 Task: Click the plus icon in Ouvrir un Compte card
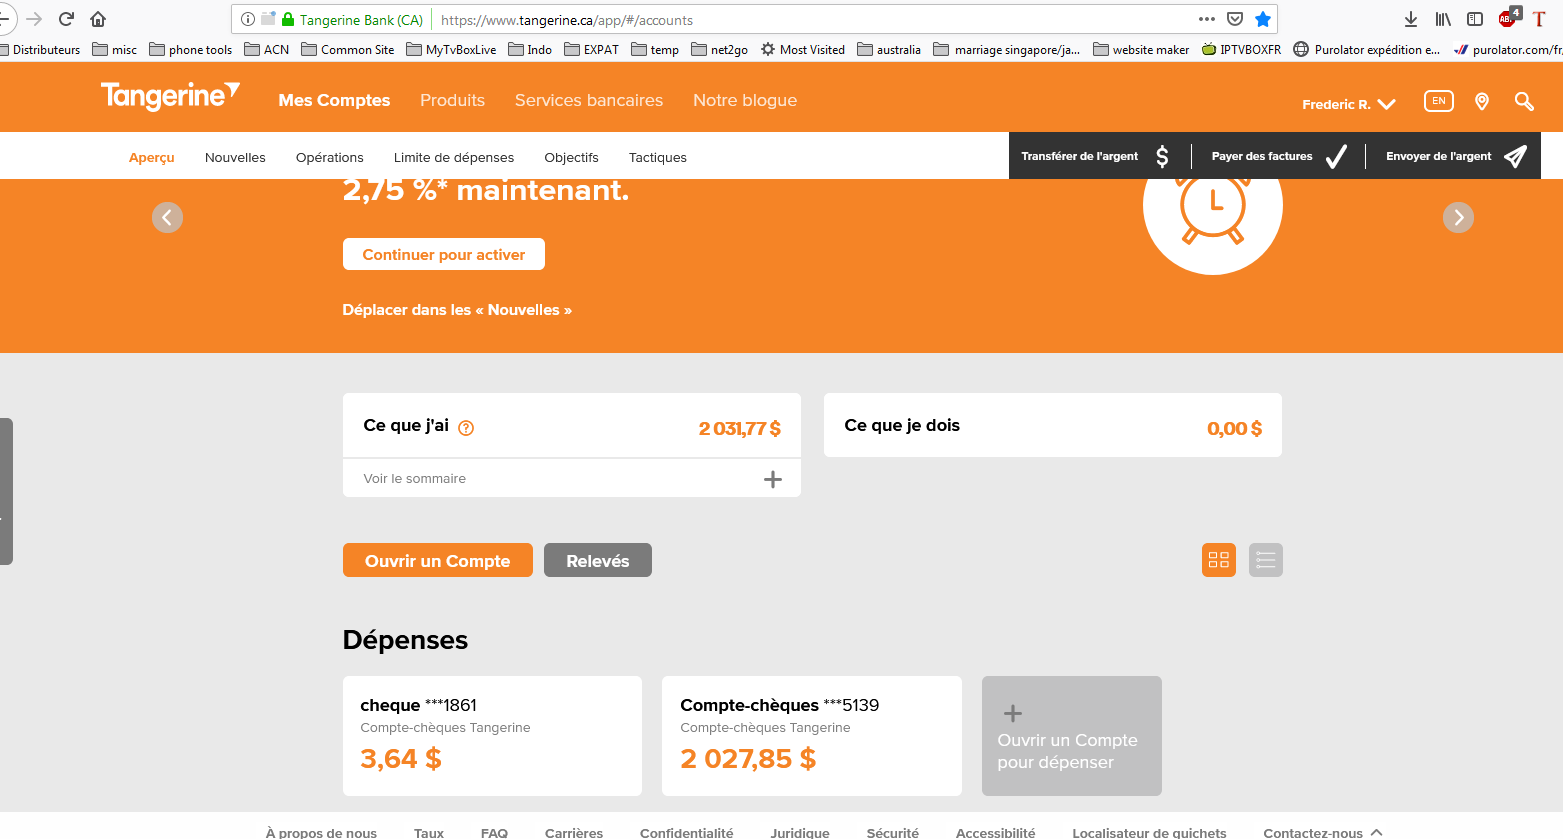click(1013, 713)
